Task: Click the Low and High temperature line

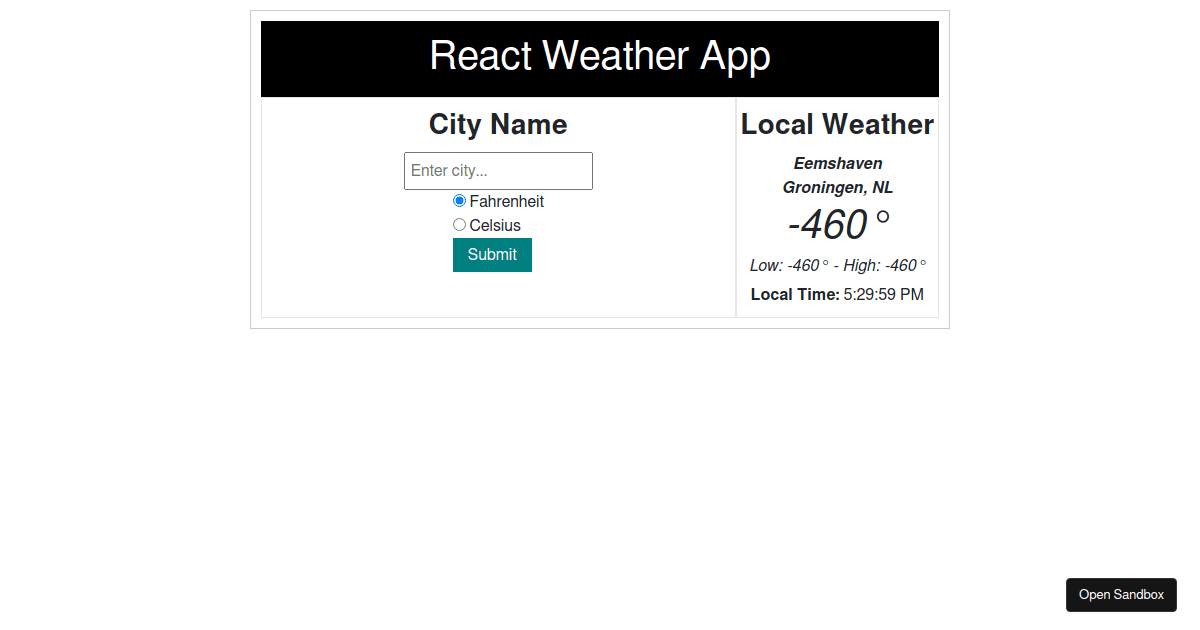Action: (838, 265)
